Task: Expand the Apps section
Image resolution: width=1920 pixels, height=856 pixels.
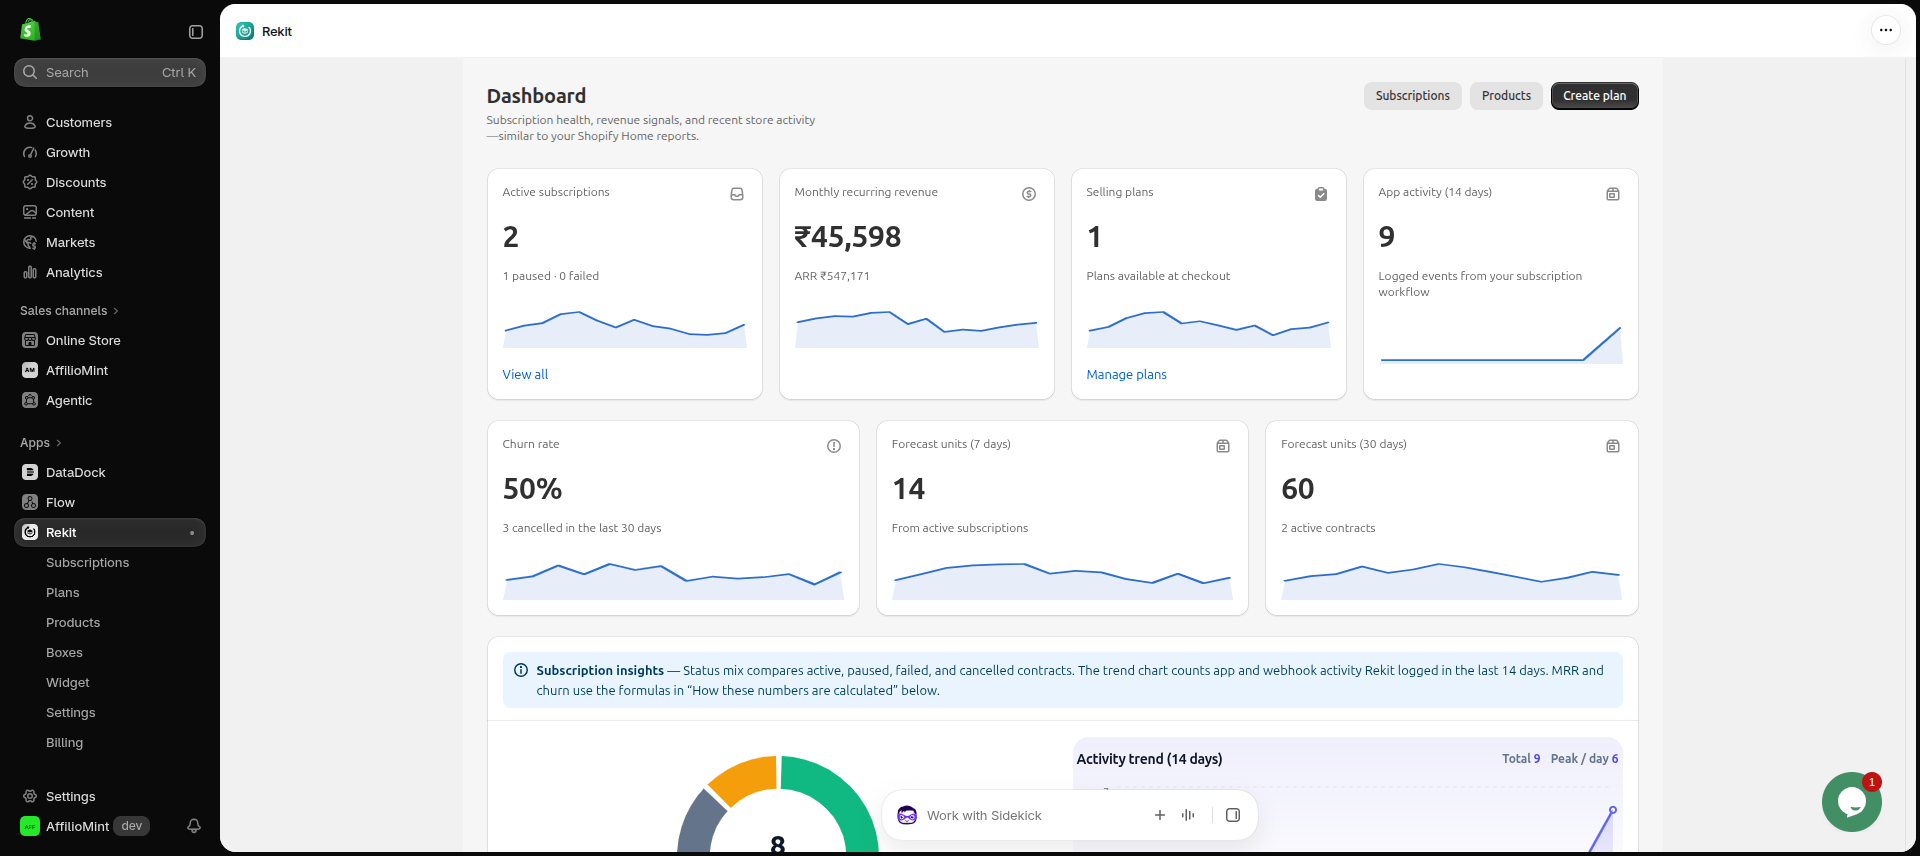Action: click(x=41, y=443)
